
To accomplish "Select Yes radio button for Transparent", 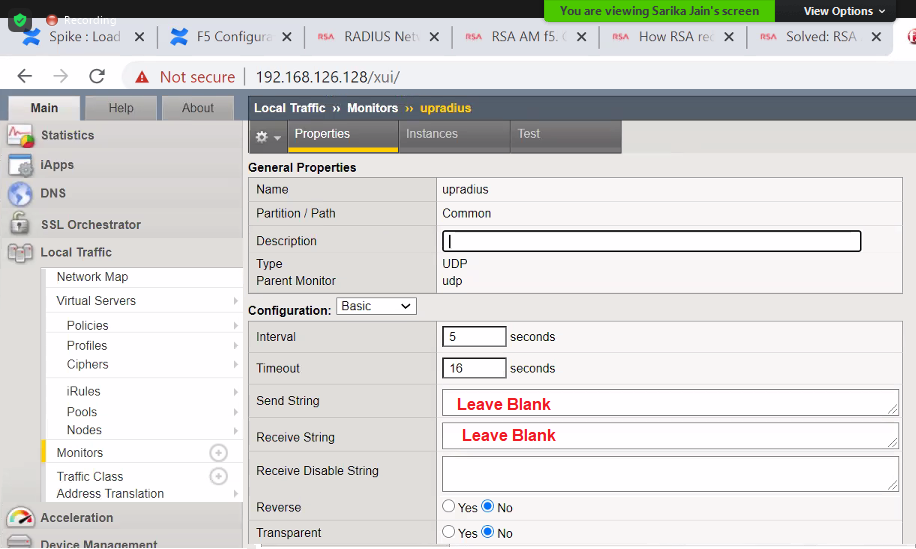I will [x=448, y=533].
